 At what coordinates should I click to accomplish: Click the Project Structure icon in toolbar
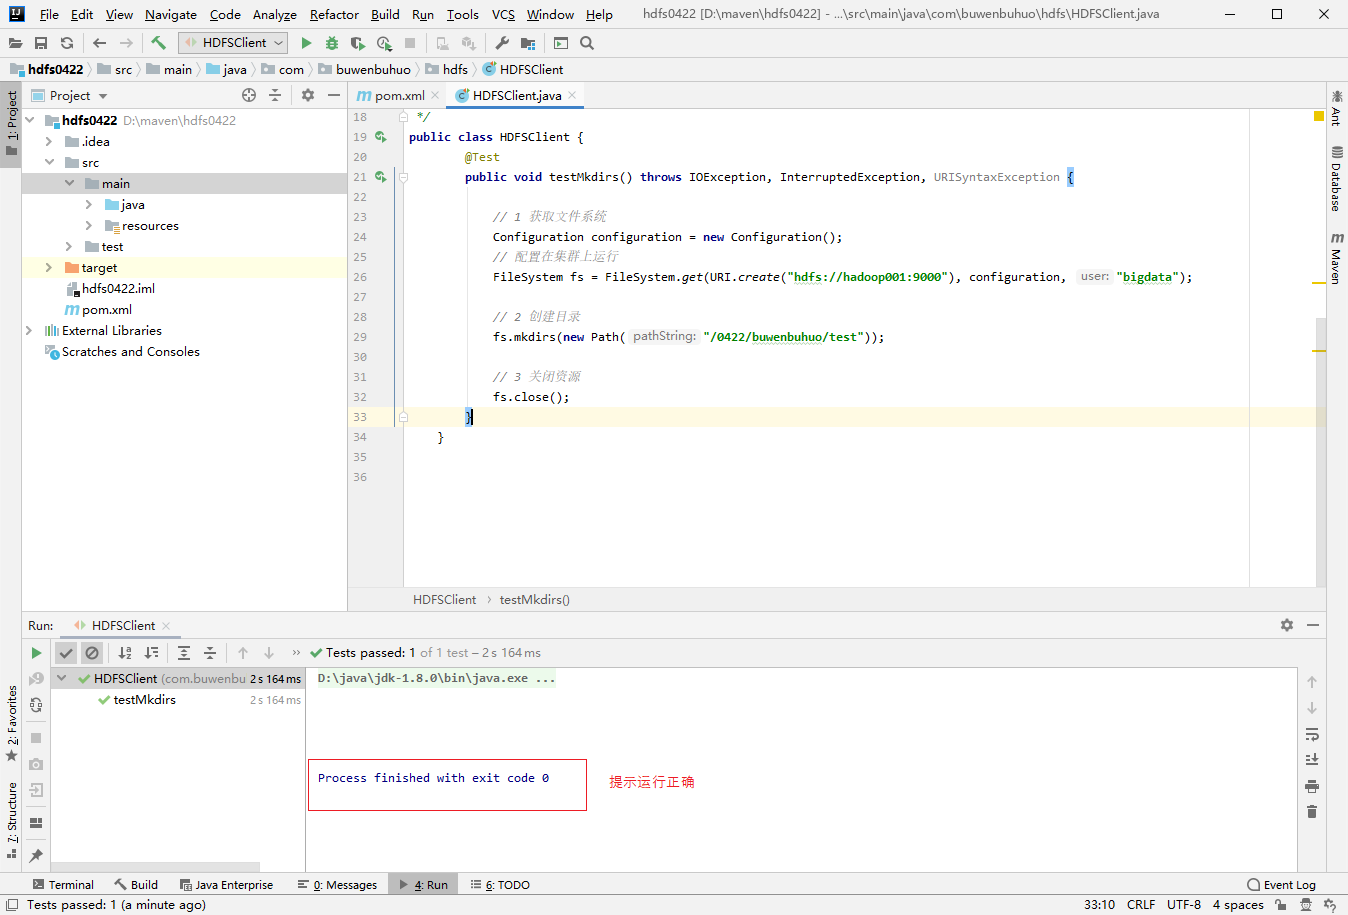pos(528,43)
